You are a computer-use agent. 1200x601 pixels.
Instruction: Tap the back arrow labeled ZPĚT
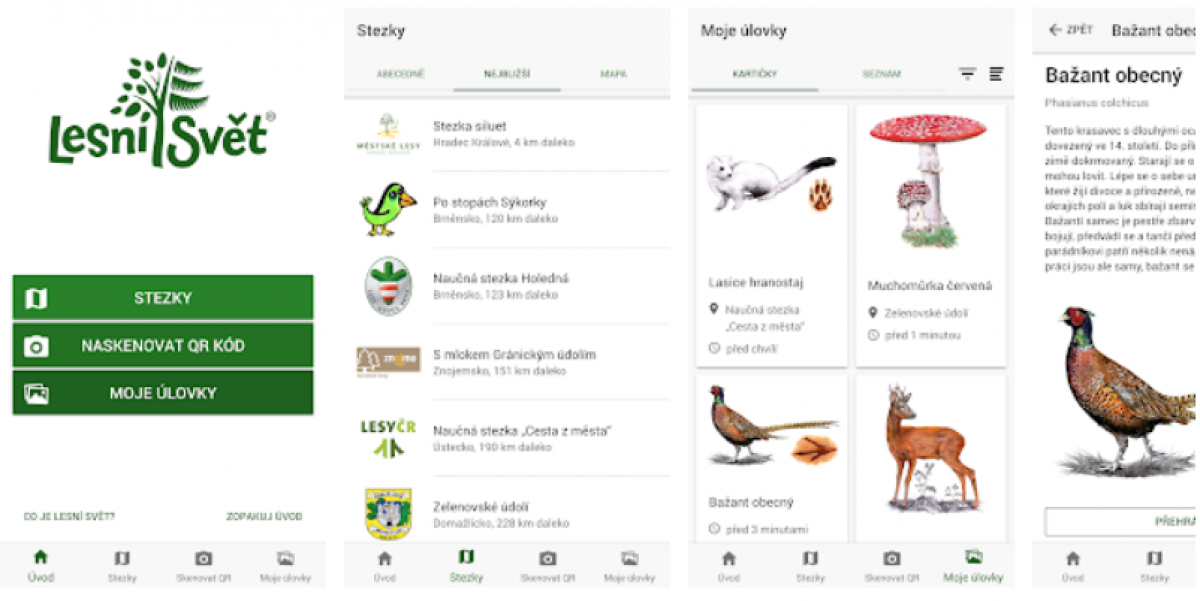click(1070, 30)
